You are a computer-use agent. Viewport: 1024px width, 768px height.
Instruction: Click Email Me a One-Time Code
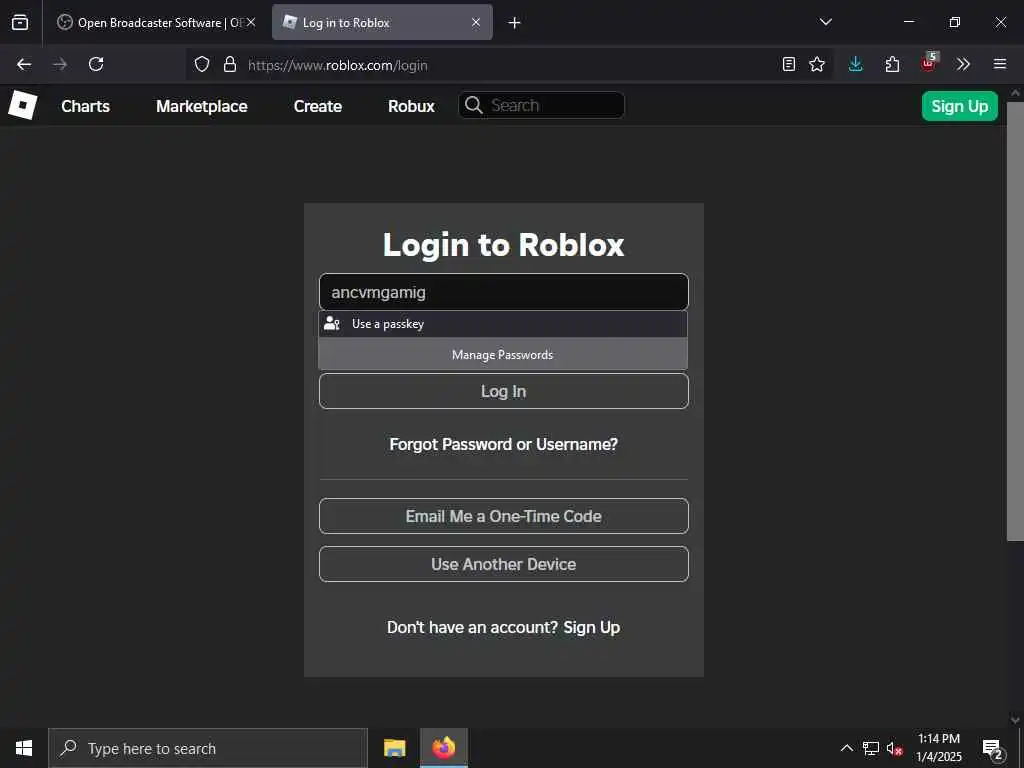click(x=504, y=516)
